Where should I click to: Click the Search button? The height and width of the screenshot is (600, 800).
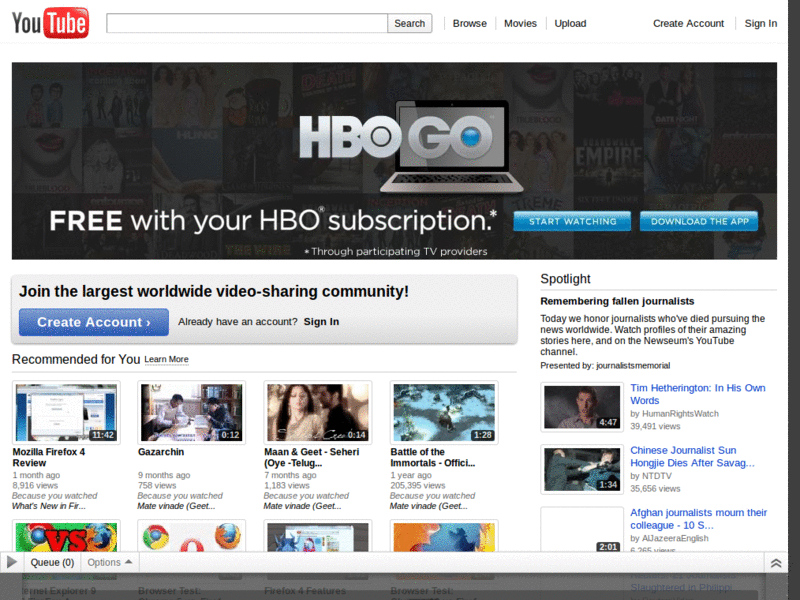coord(409,23)
